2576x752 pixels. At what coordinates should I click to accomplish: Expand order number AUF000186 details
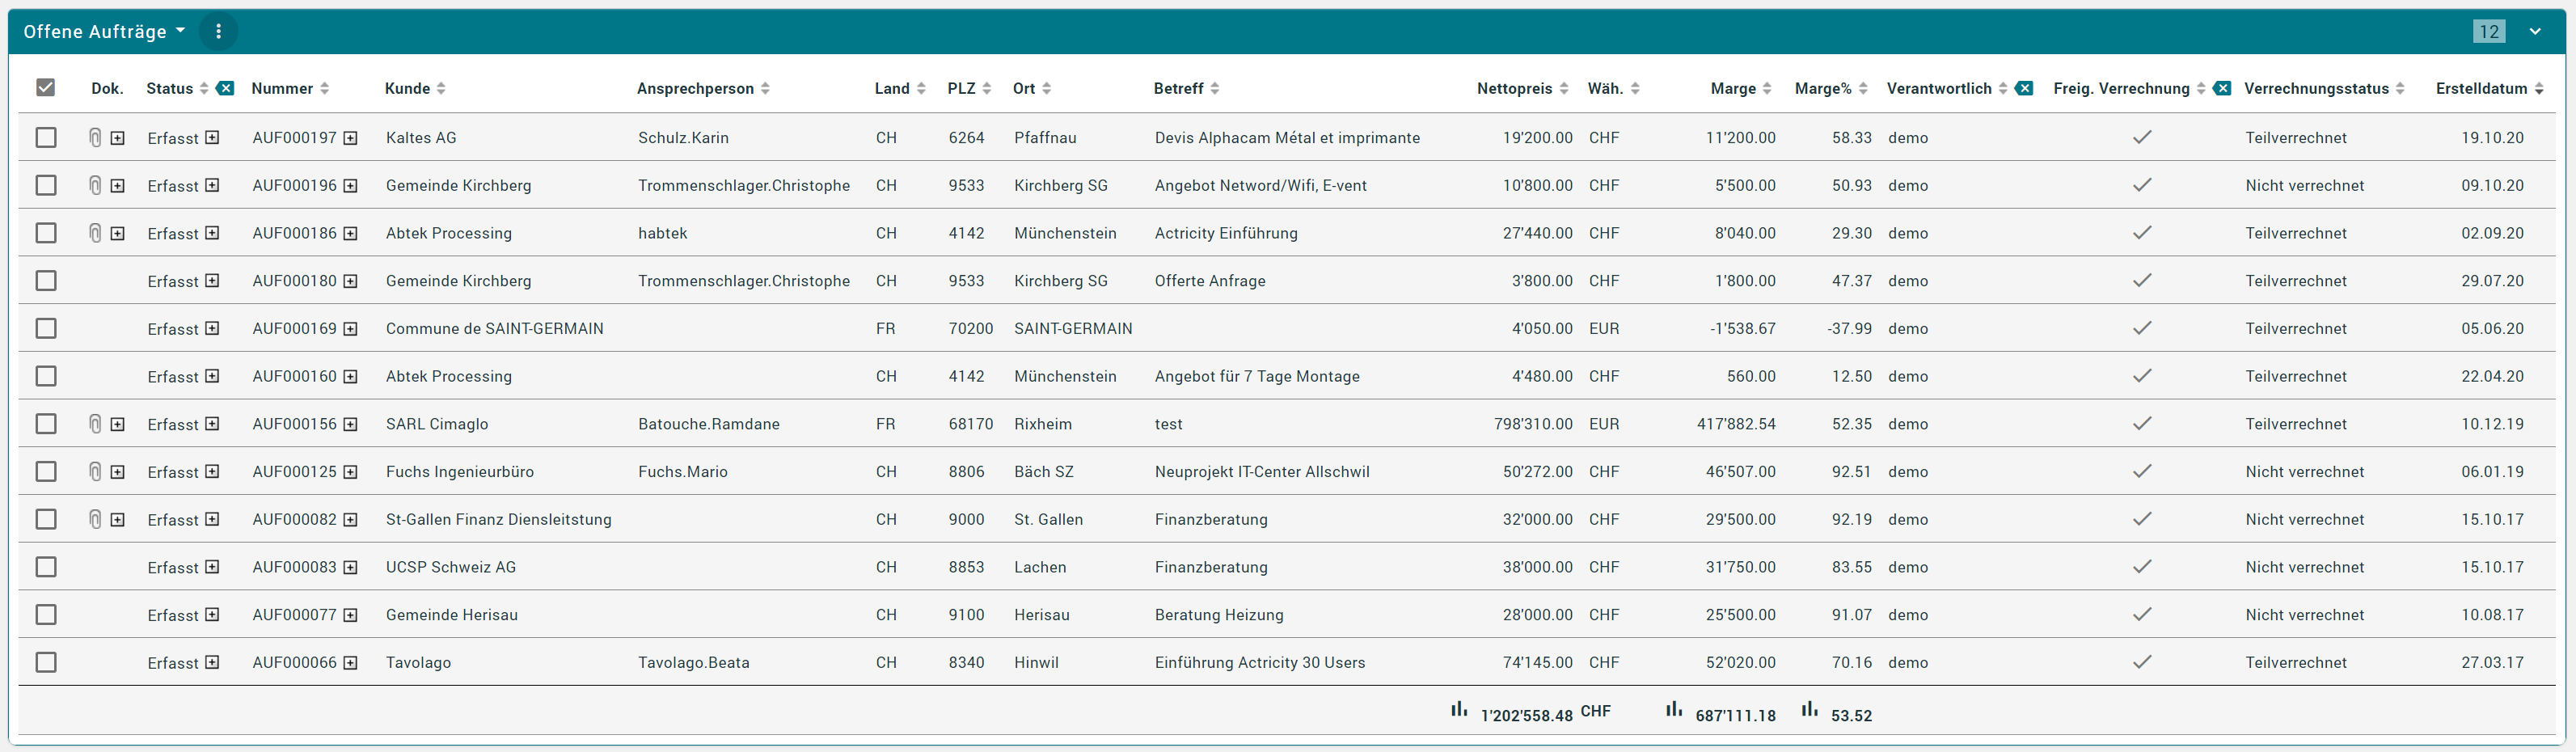pos(350,234)
